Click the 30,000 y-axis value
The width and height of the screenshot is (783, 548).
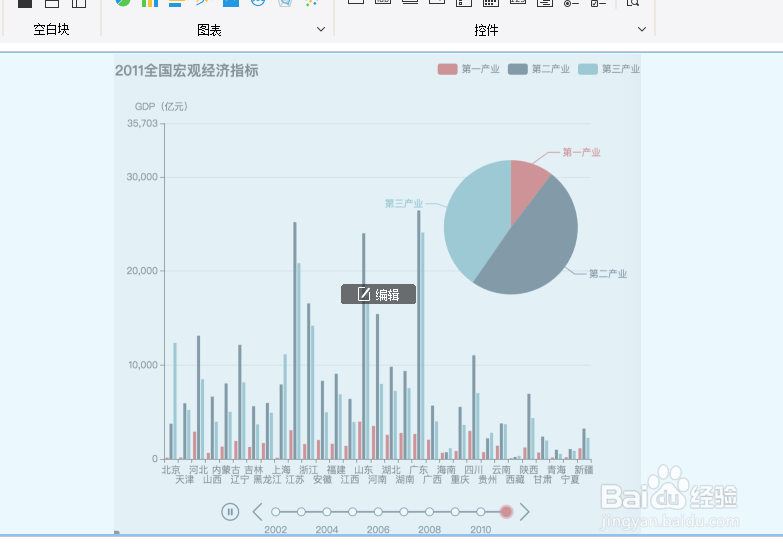click(142, 177)
